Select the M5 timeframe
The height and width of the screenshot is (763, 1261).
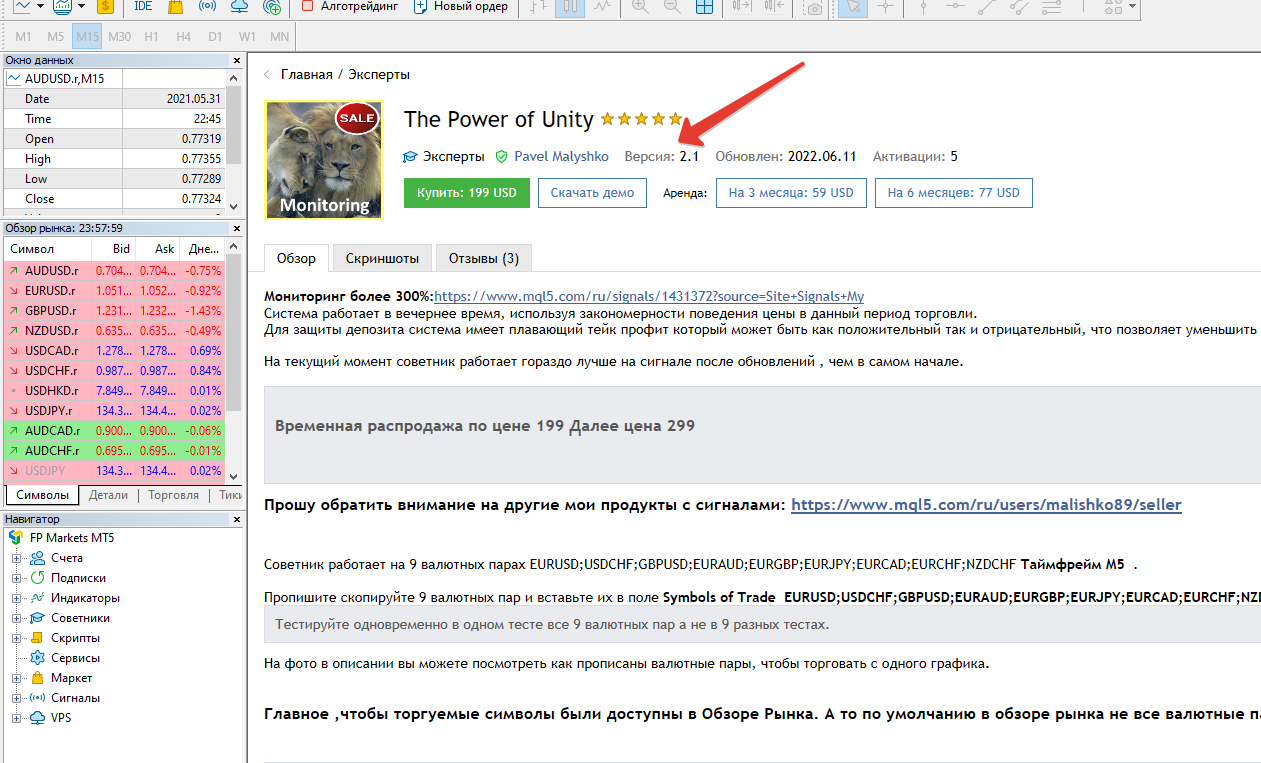[56, 36]
